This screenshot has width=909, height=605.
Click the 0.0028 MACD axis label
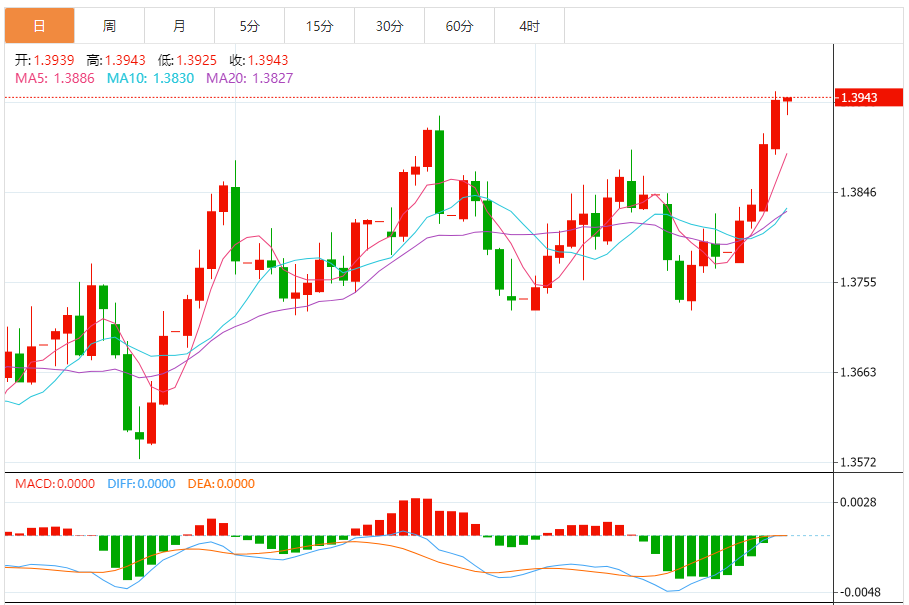[x=858, y=502]
